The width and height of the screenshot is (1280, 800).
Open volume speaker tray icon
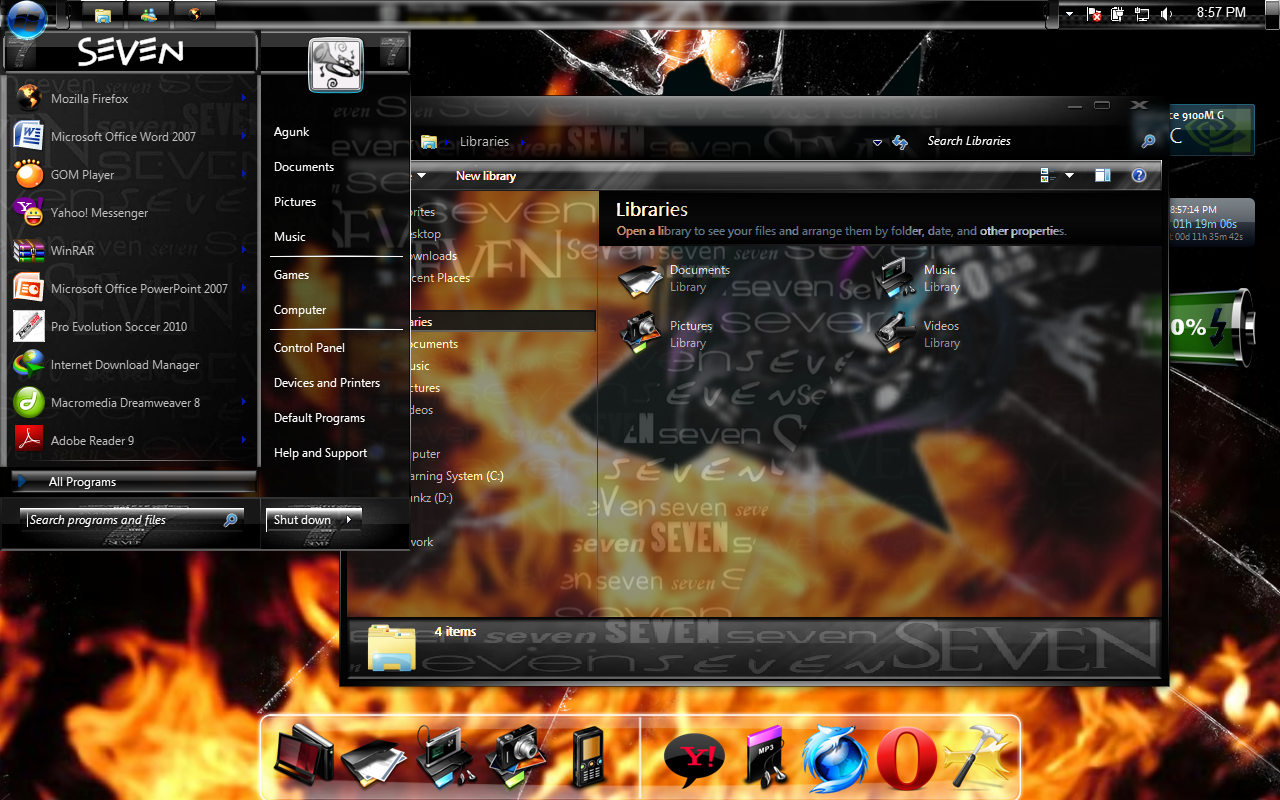click(x=1166, y=14)
